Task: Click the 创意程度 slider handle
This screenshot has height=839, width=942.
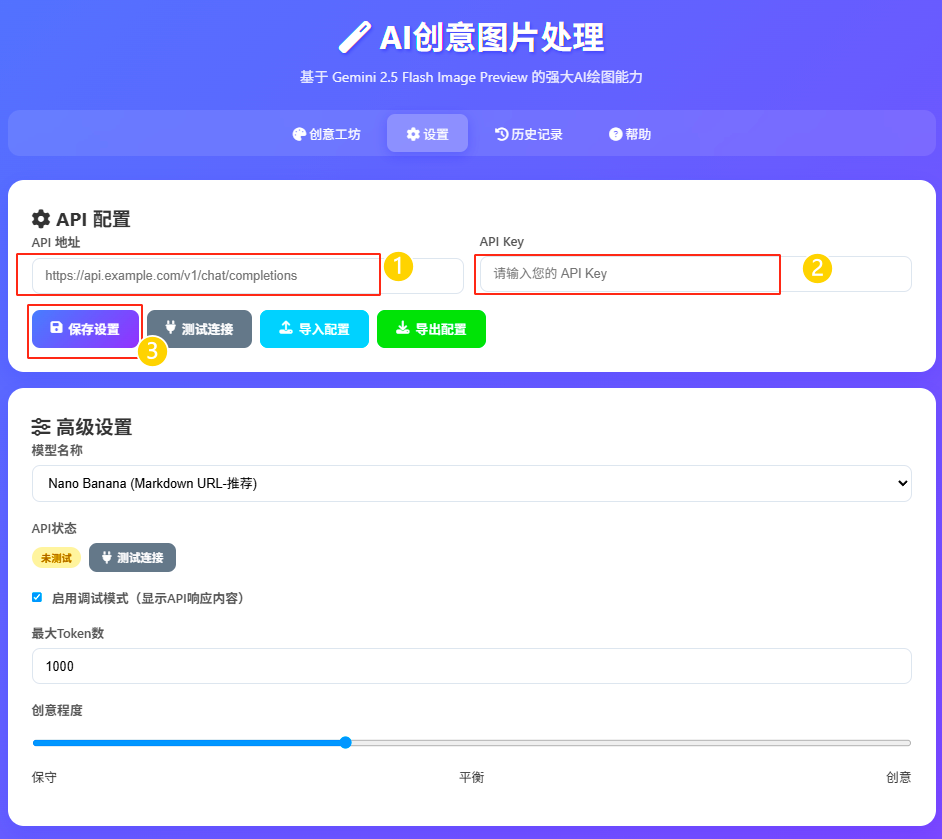Action: 345,742
